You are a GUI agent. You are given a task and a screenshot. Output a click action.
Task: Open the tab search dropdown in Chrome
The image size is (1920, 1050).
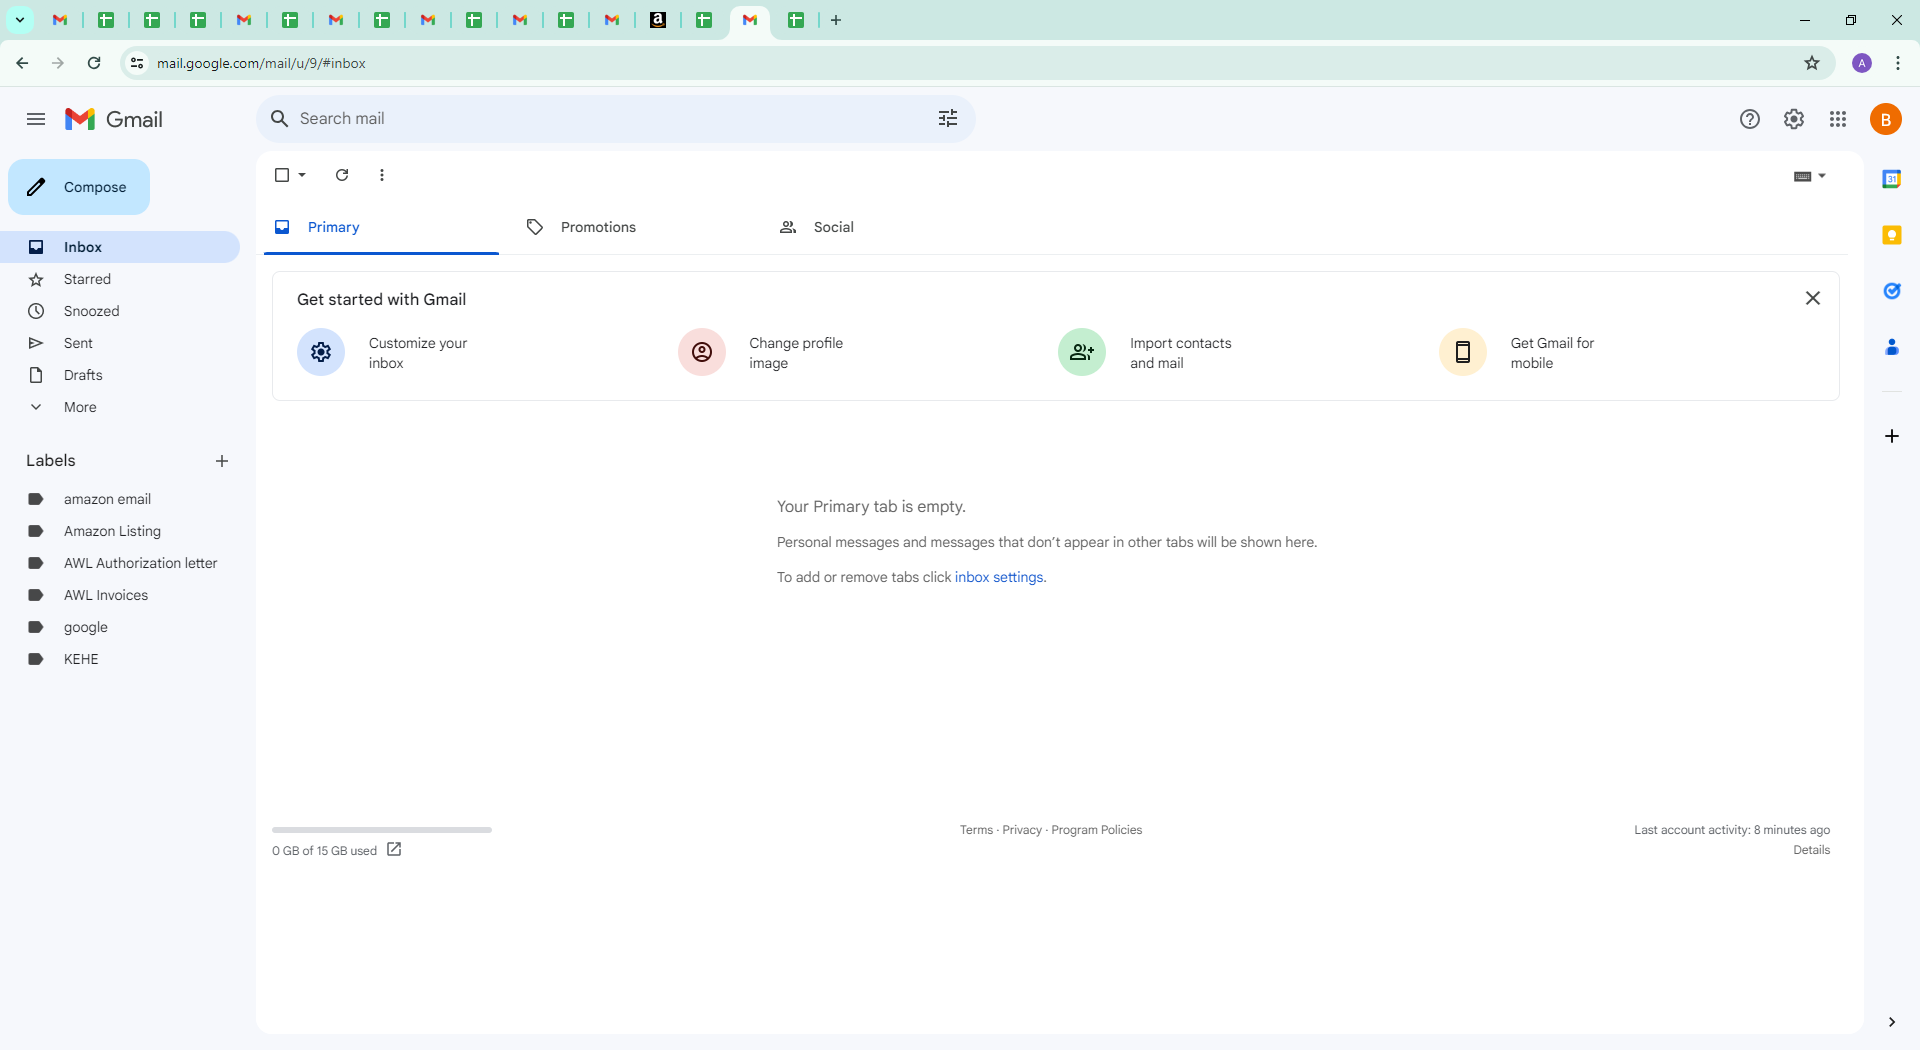20,20
